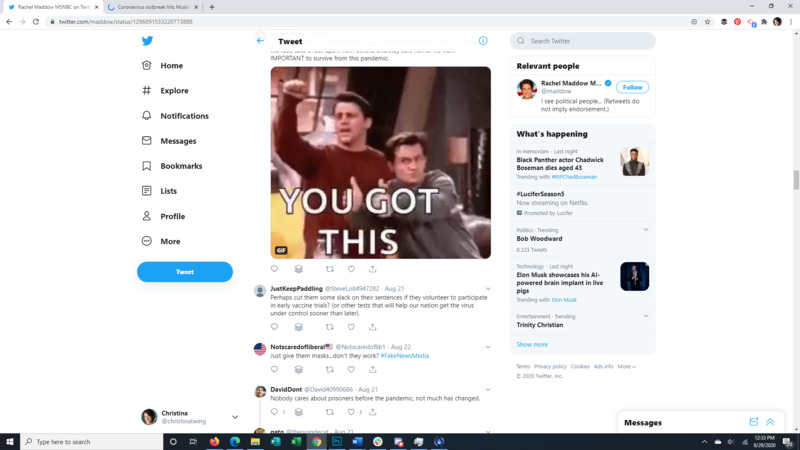Click the page's vertical scrollbar
Image resolution: width=800 pixels, height=450 pixels.
coord(796,180)
